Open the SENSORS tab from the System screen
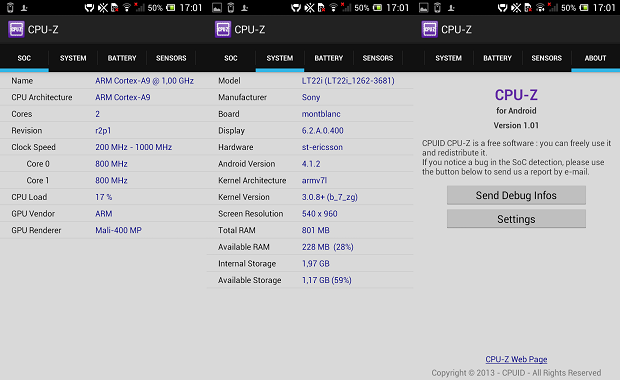 point(378,58)
